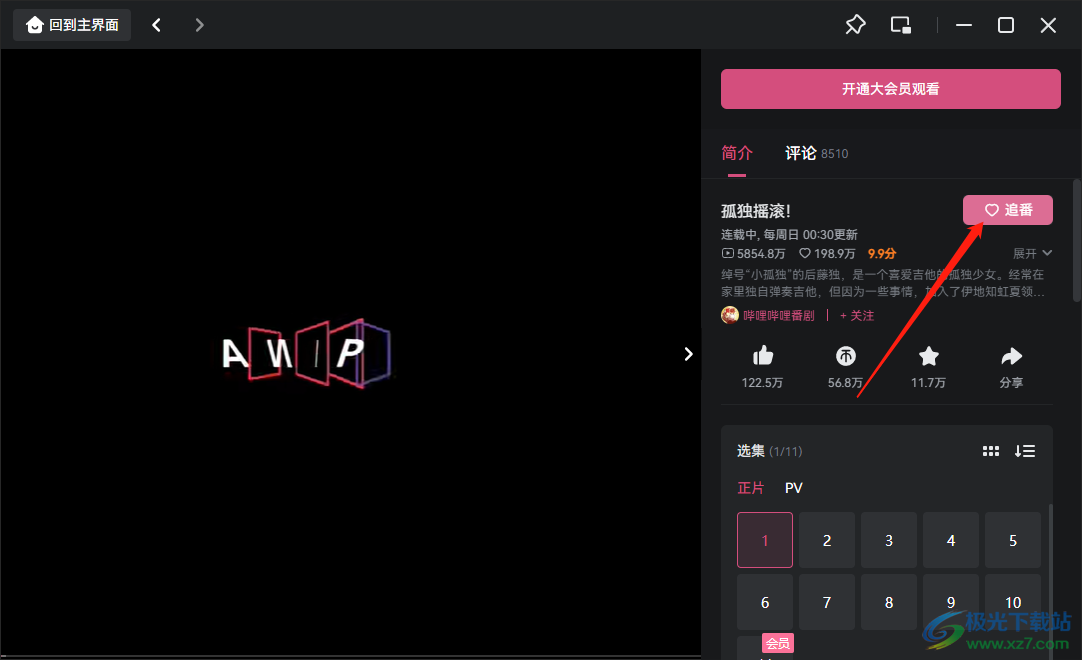Play episode 7

point(827,602)
